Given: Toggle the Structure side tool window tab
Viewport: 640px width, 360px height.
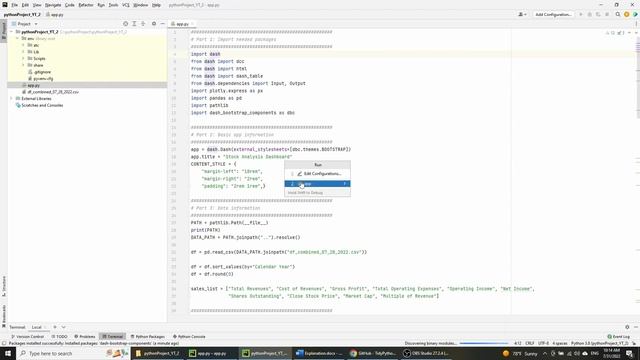Looking at the screenshot, I should tap(4, 286).
